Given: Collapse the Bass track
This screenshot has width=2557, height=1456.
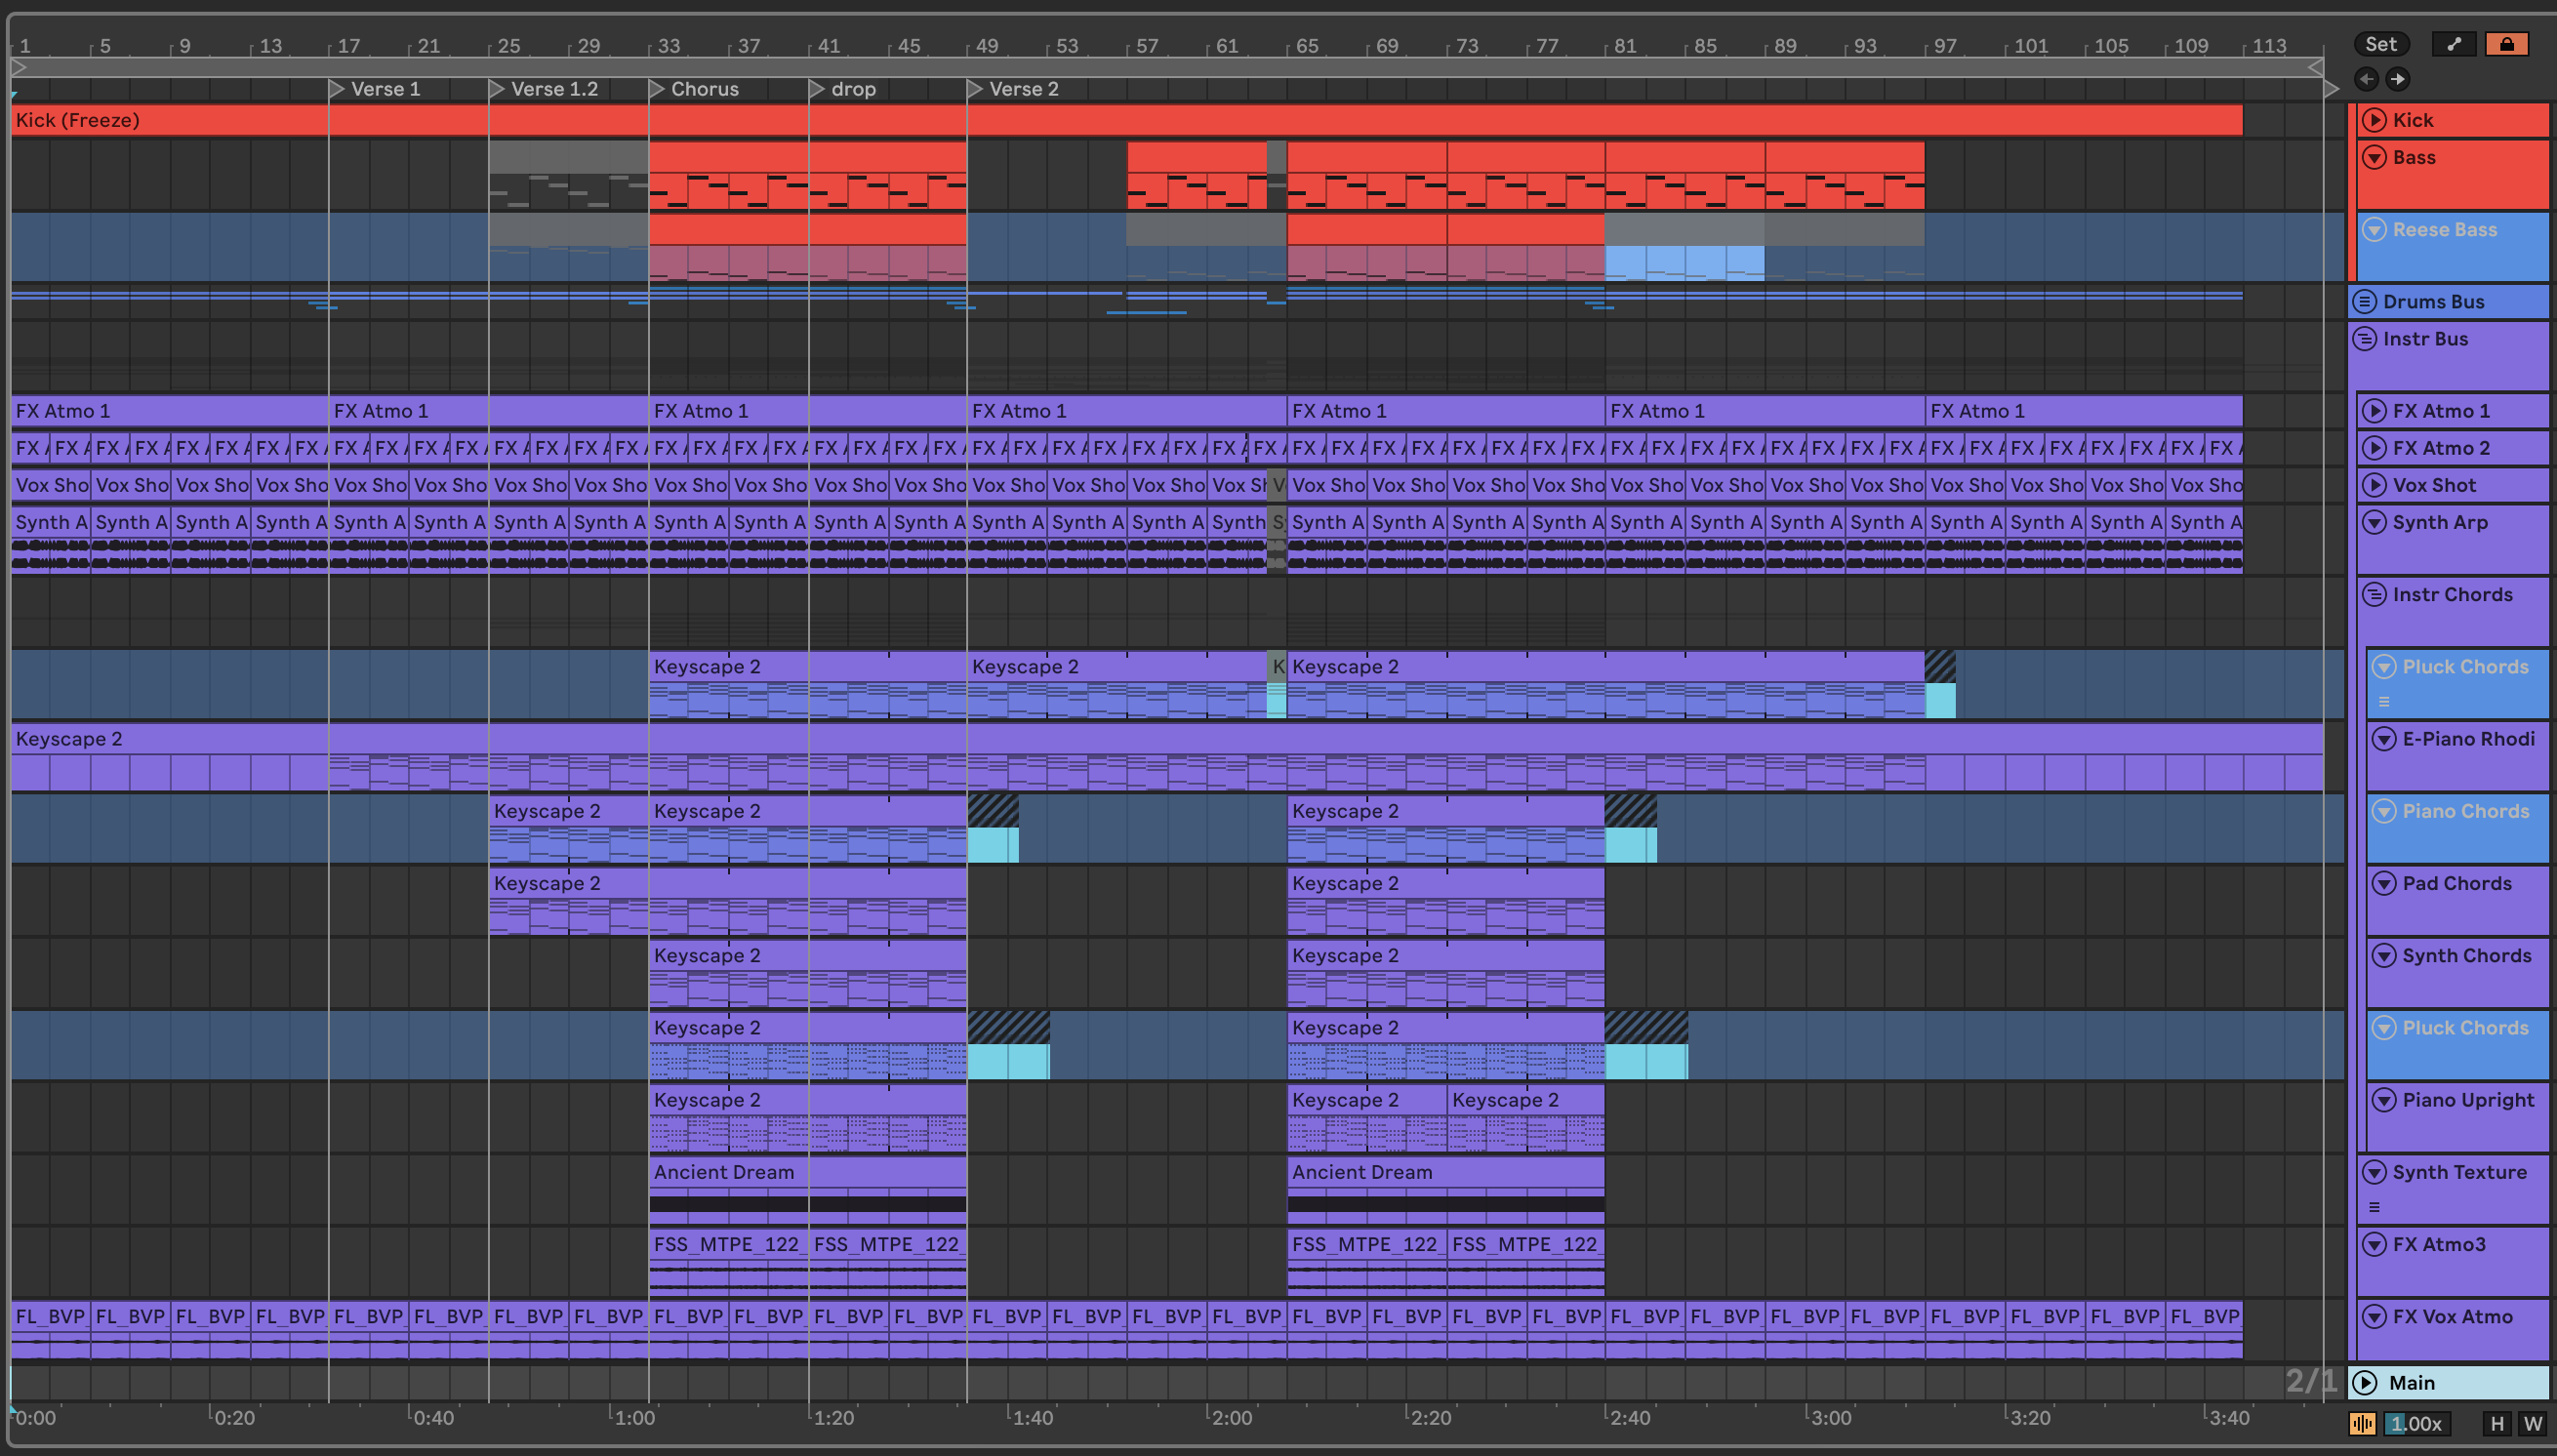Looking at the screenshot, I should click(2374, 158).
